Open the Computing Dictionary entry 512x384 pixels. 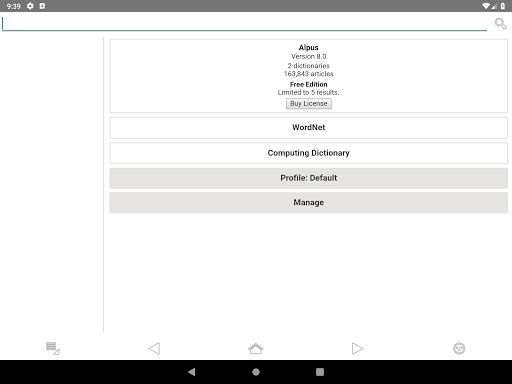[x=309, y=153]
